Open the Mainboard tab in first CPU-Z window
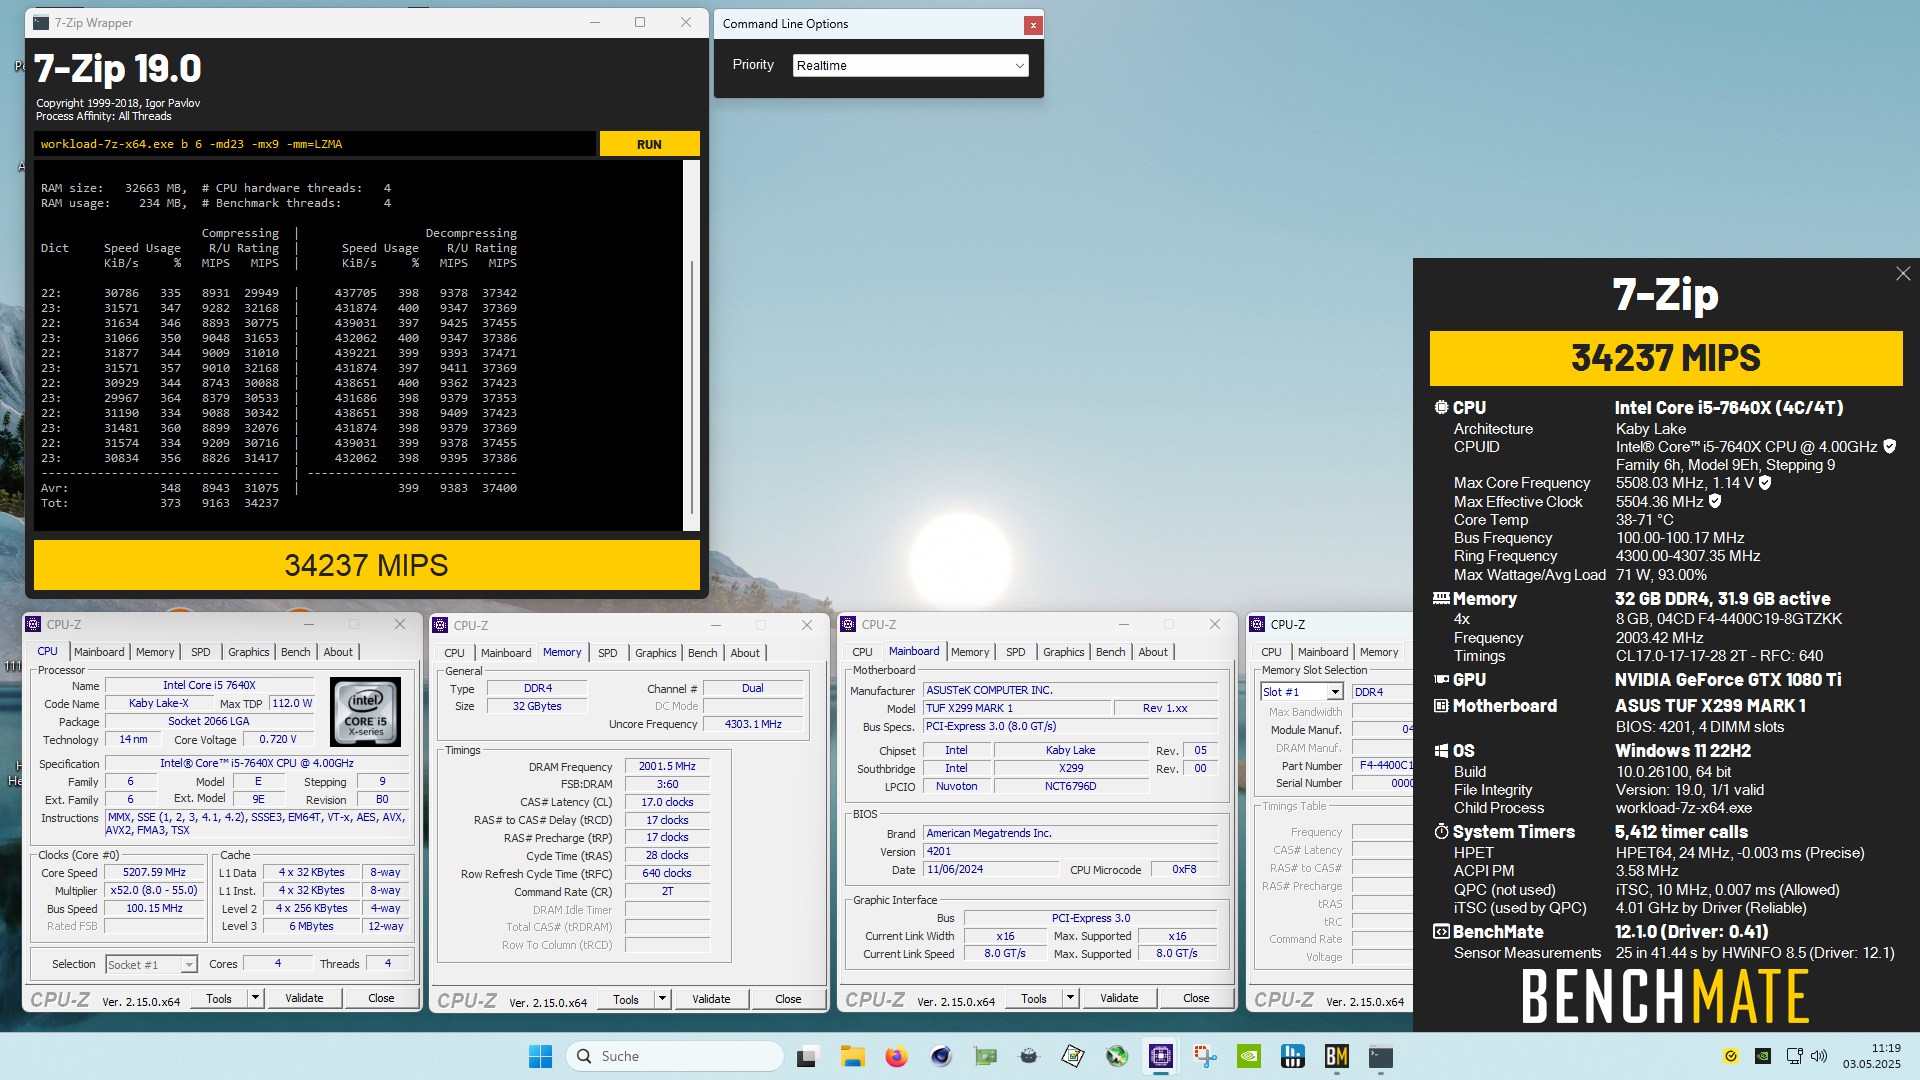Image resolution: width=1920 pixels, height=1080 pixels. coord(99,652)
